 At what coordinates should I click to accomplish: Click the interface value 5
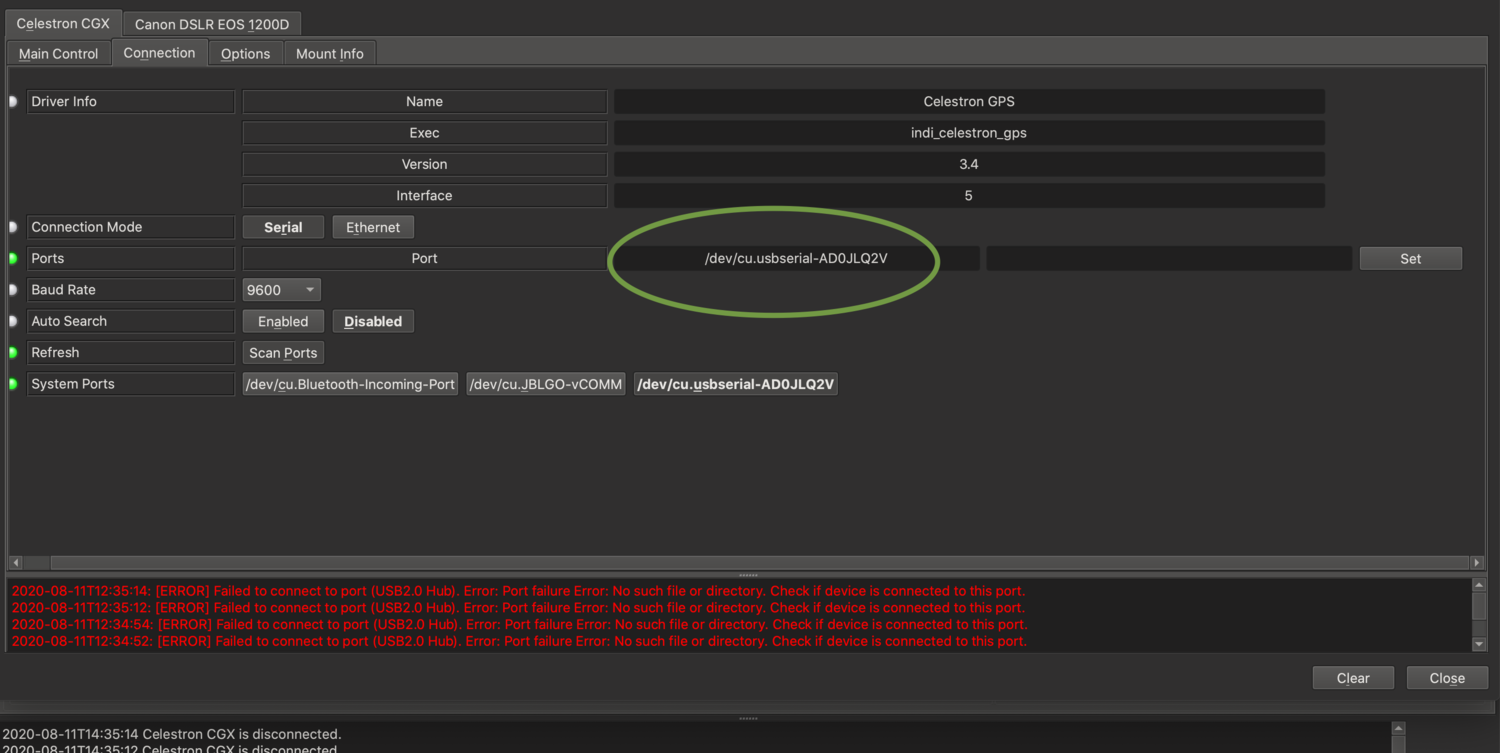click(969, 196)
